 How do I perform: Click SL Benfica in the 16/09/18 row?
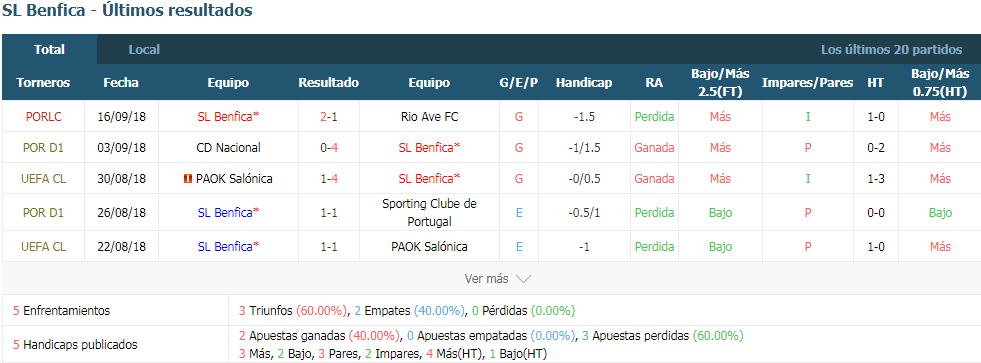[228, 116]
